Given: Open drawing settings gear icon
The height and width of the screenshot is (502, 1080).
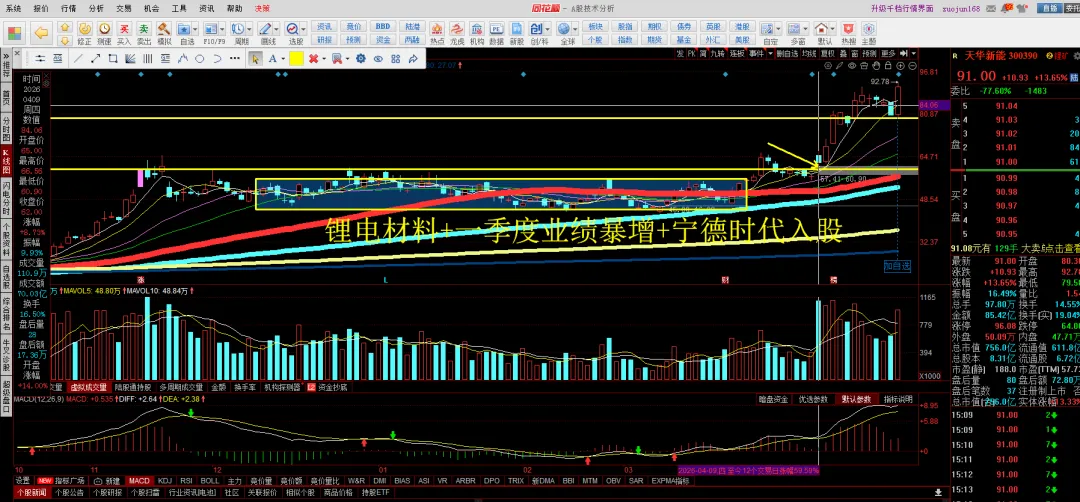Looking at the screenshot, I should click(360, 59).
